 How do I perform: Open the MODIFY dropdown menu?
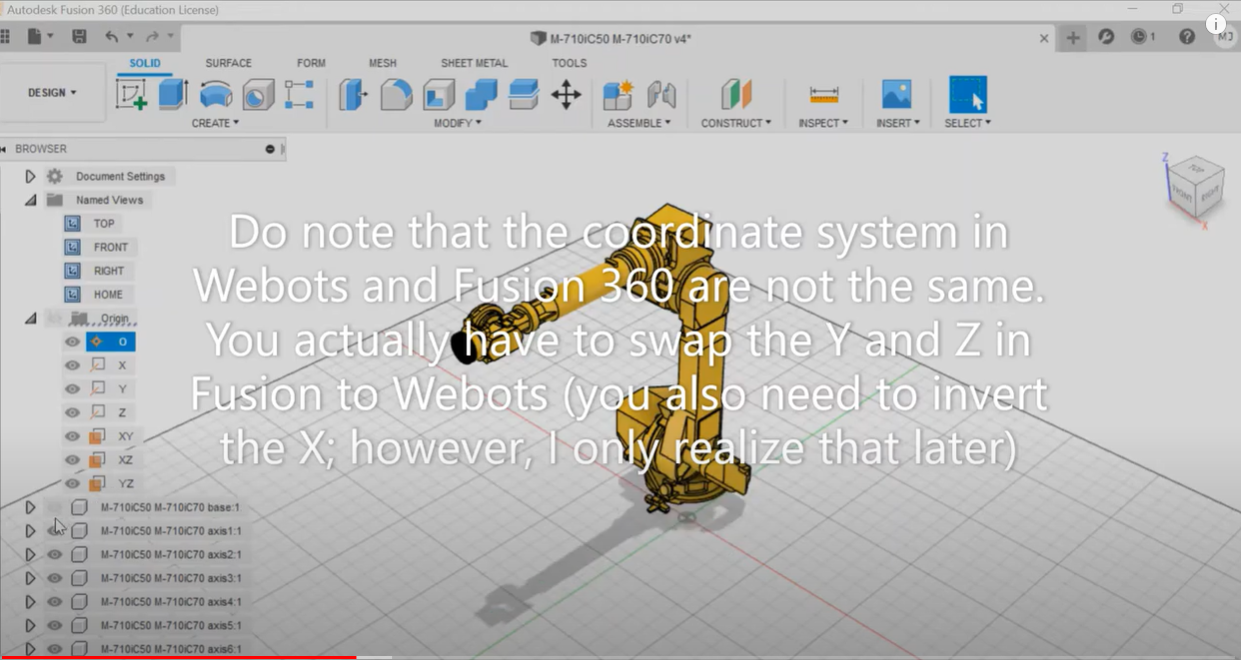tap(458, 123)
